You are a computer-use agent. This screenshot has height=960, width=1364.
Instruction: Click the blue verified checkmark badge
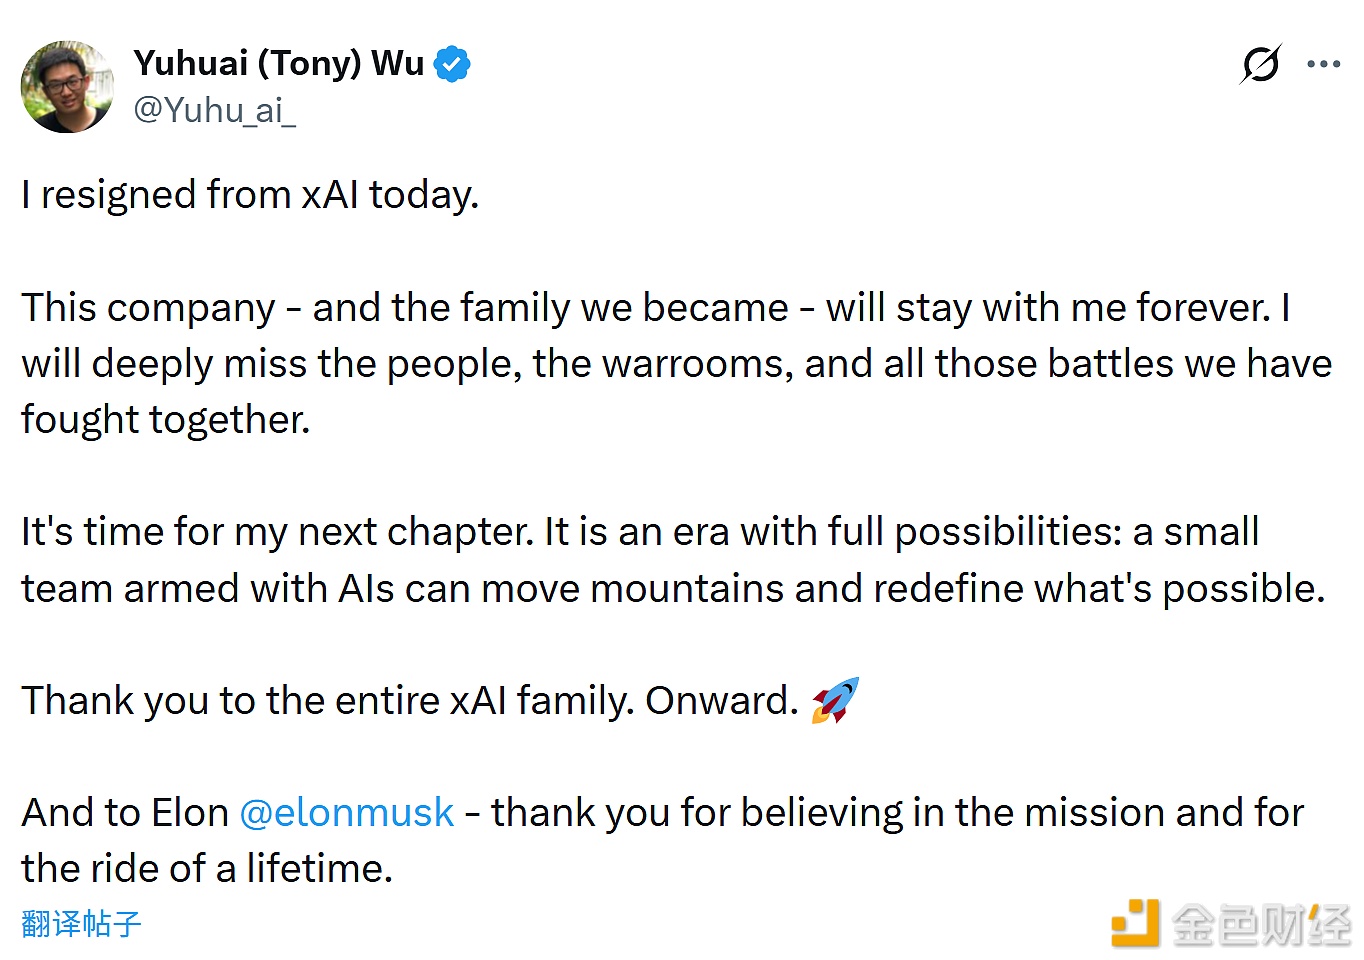click(x=451, y=62)
